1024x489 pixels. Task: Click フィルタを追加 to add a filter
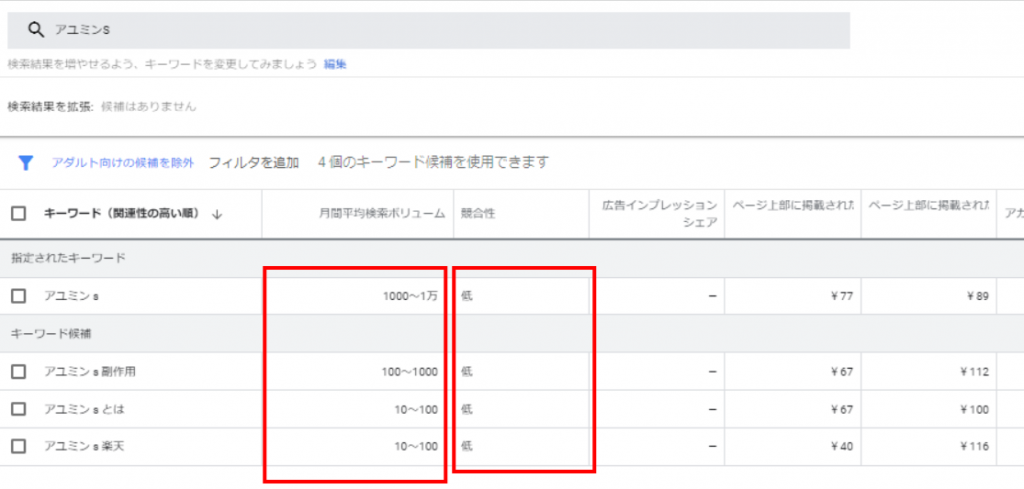tap(253, 163)
